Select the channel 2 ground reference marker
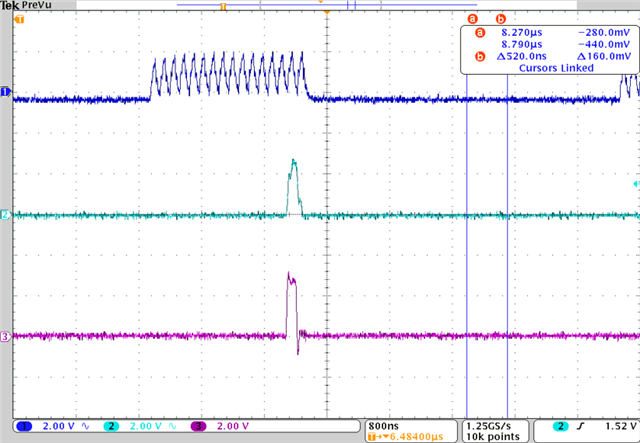 pyautogui.click(x=5, y=215)
